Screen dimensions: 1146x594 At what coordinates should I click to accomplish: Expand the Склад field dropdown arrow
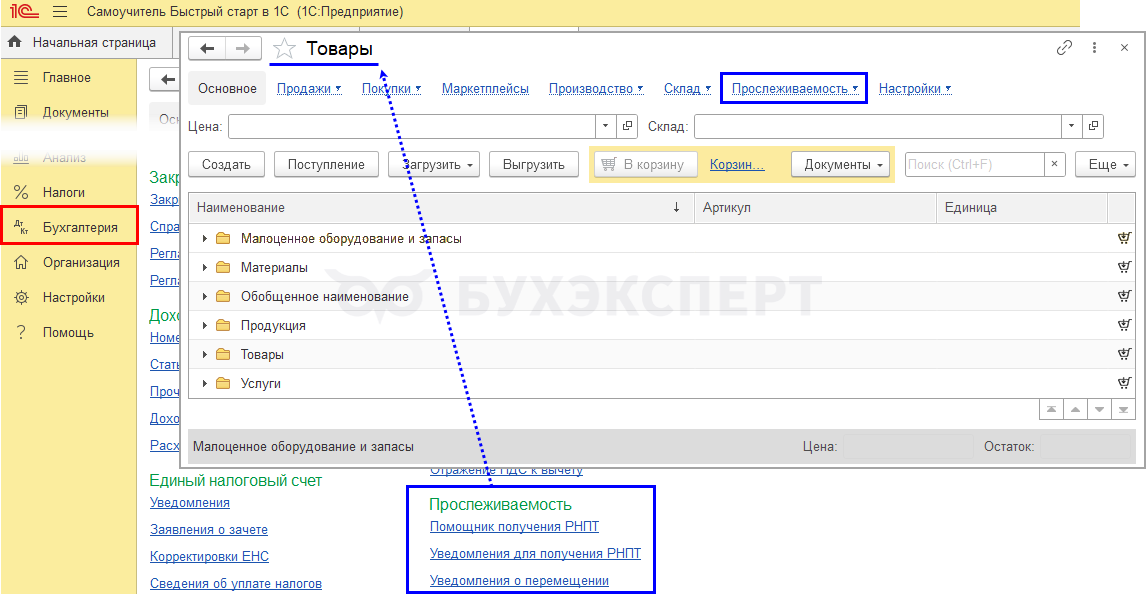coord(1071,126)
